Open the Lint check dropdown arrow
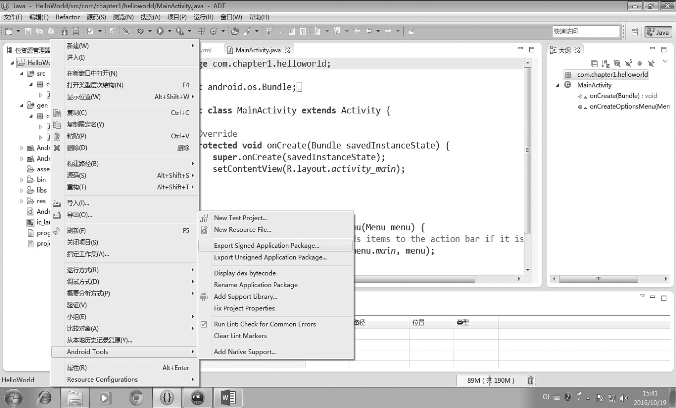The width and height of the screenshot is (676, 408). (x=100, y=31)
